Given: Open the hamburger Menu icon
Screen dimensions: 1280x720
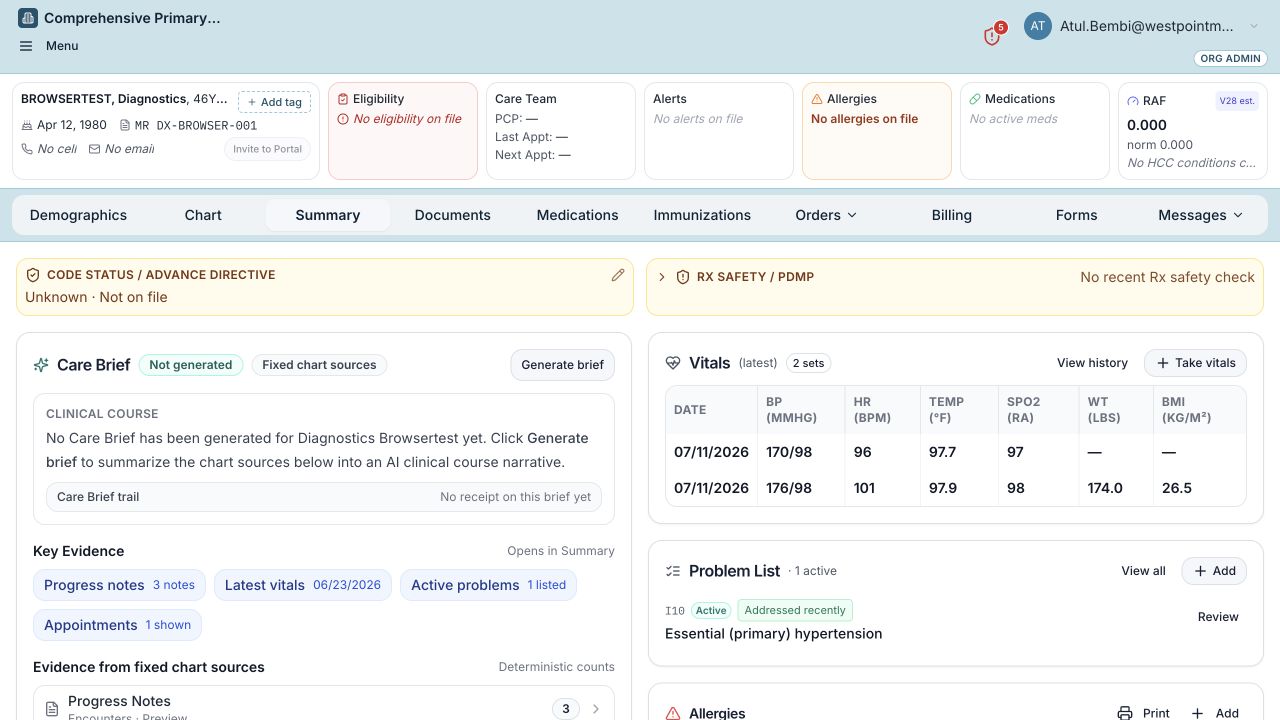Looking at the screenshot, I should pos(26,46).
